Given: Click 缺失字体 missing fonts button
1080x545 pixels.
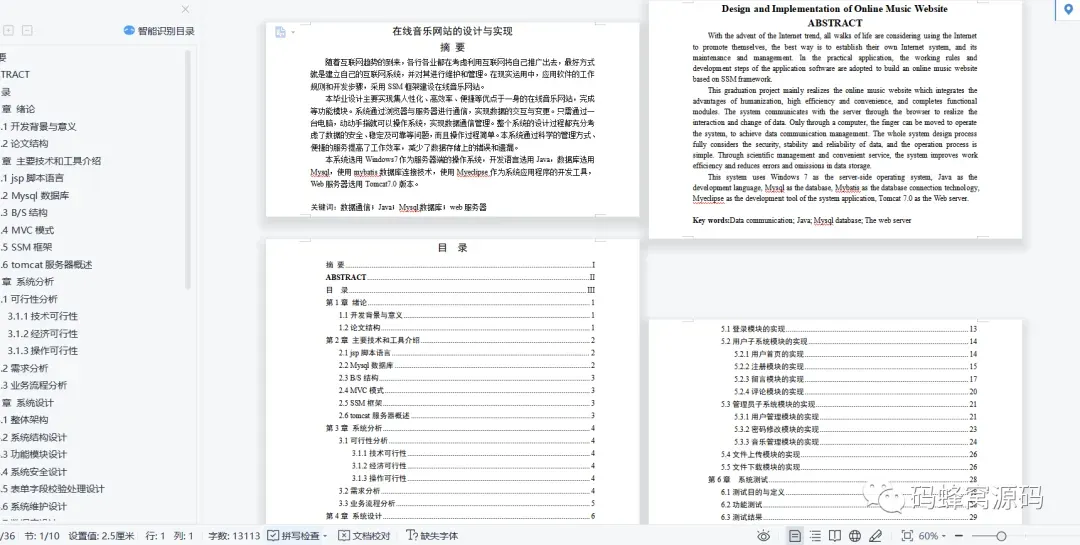Looking at the screenshot, I should click(433, 535).
